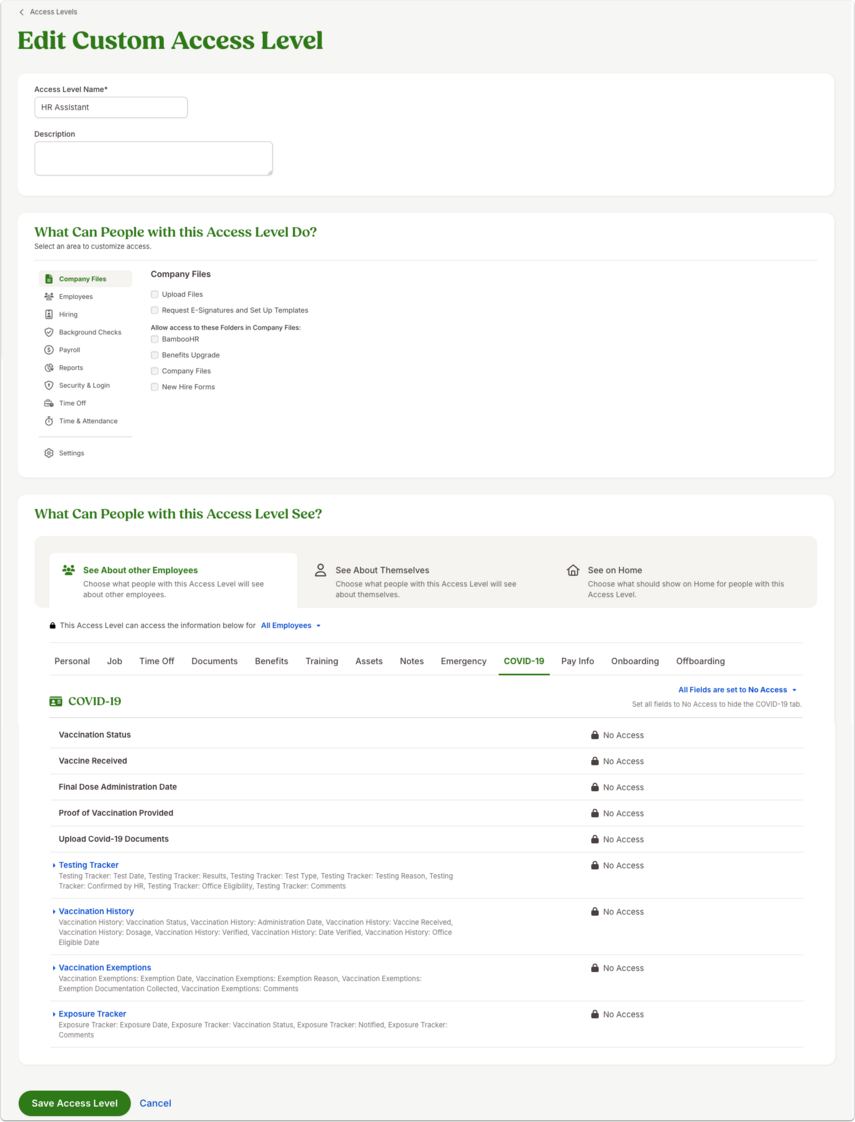The height and width of the screenshot is (1122, 855).
Task: Click the Settings gear icon in sidebar
Action: (x=49, y=454)
